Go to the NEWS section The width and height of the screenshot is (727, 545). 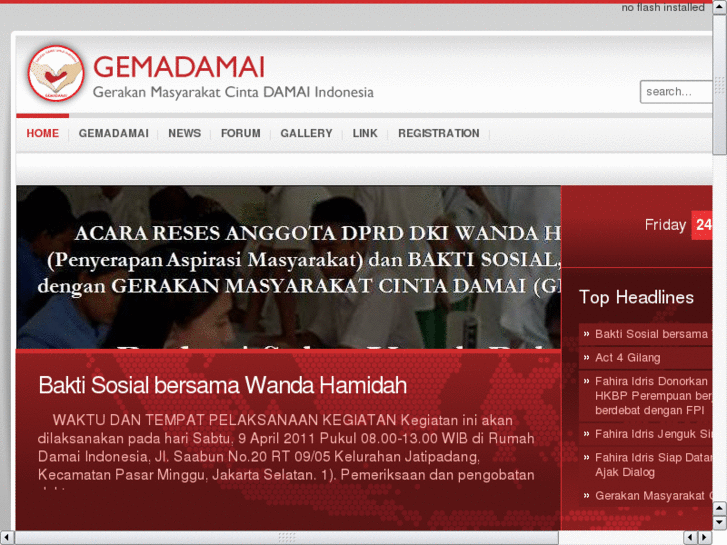[x=185, y=134]
